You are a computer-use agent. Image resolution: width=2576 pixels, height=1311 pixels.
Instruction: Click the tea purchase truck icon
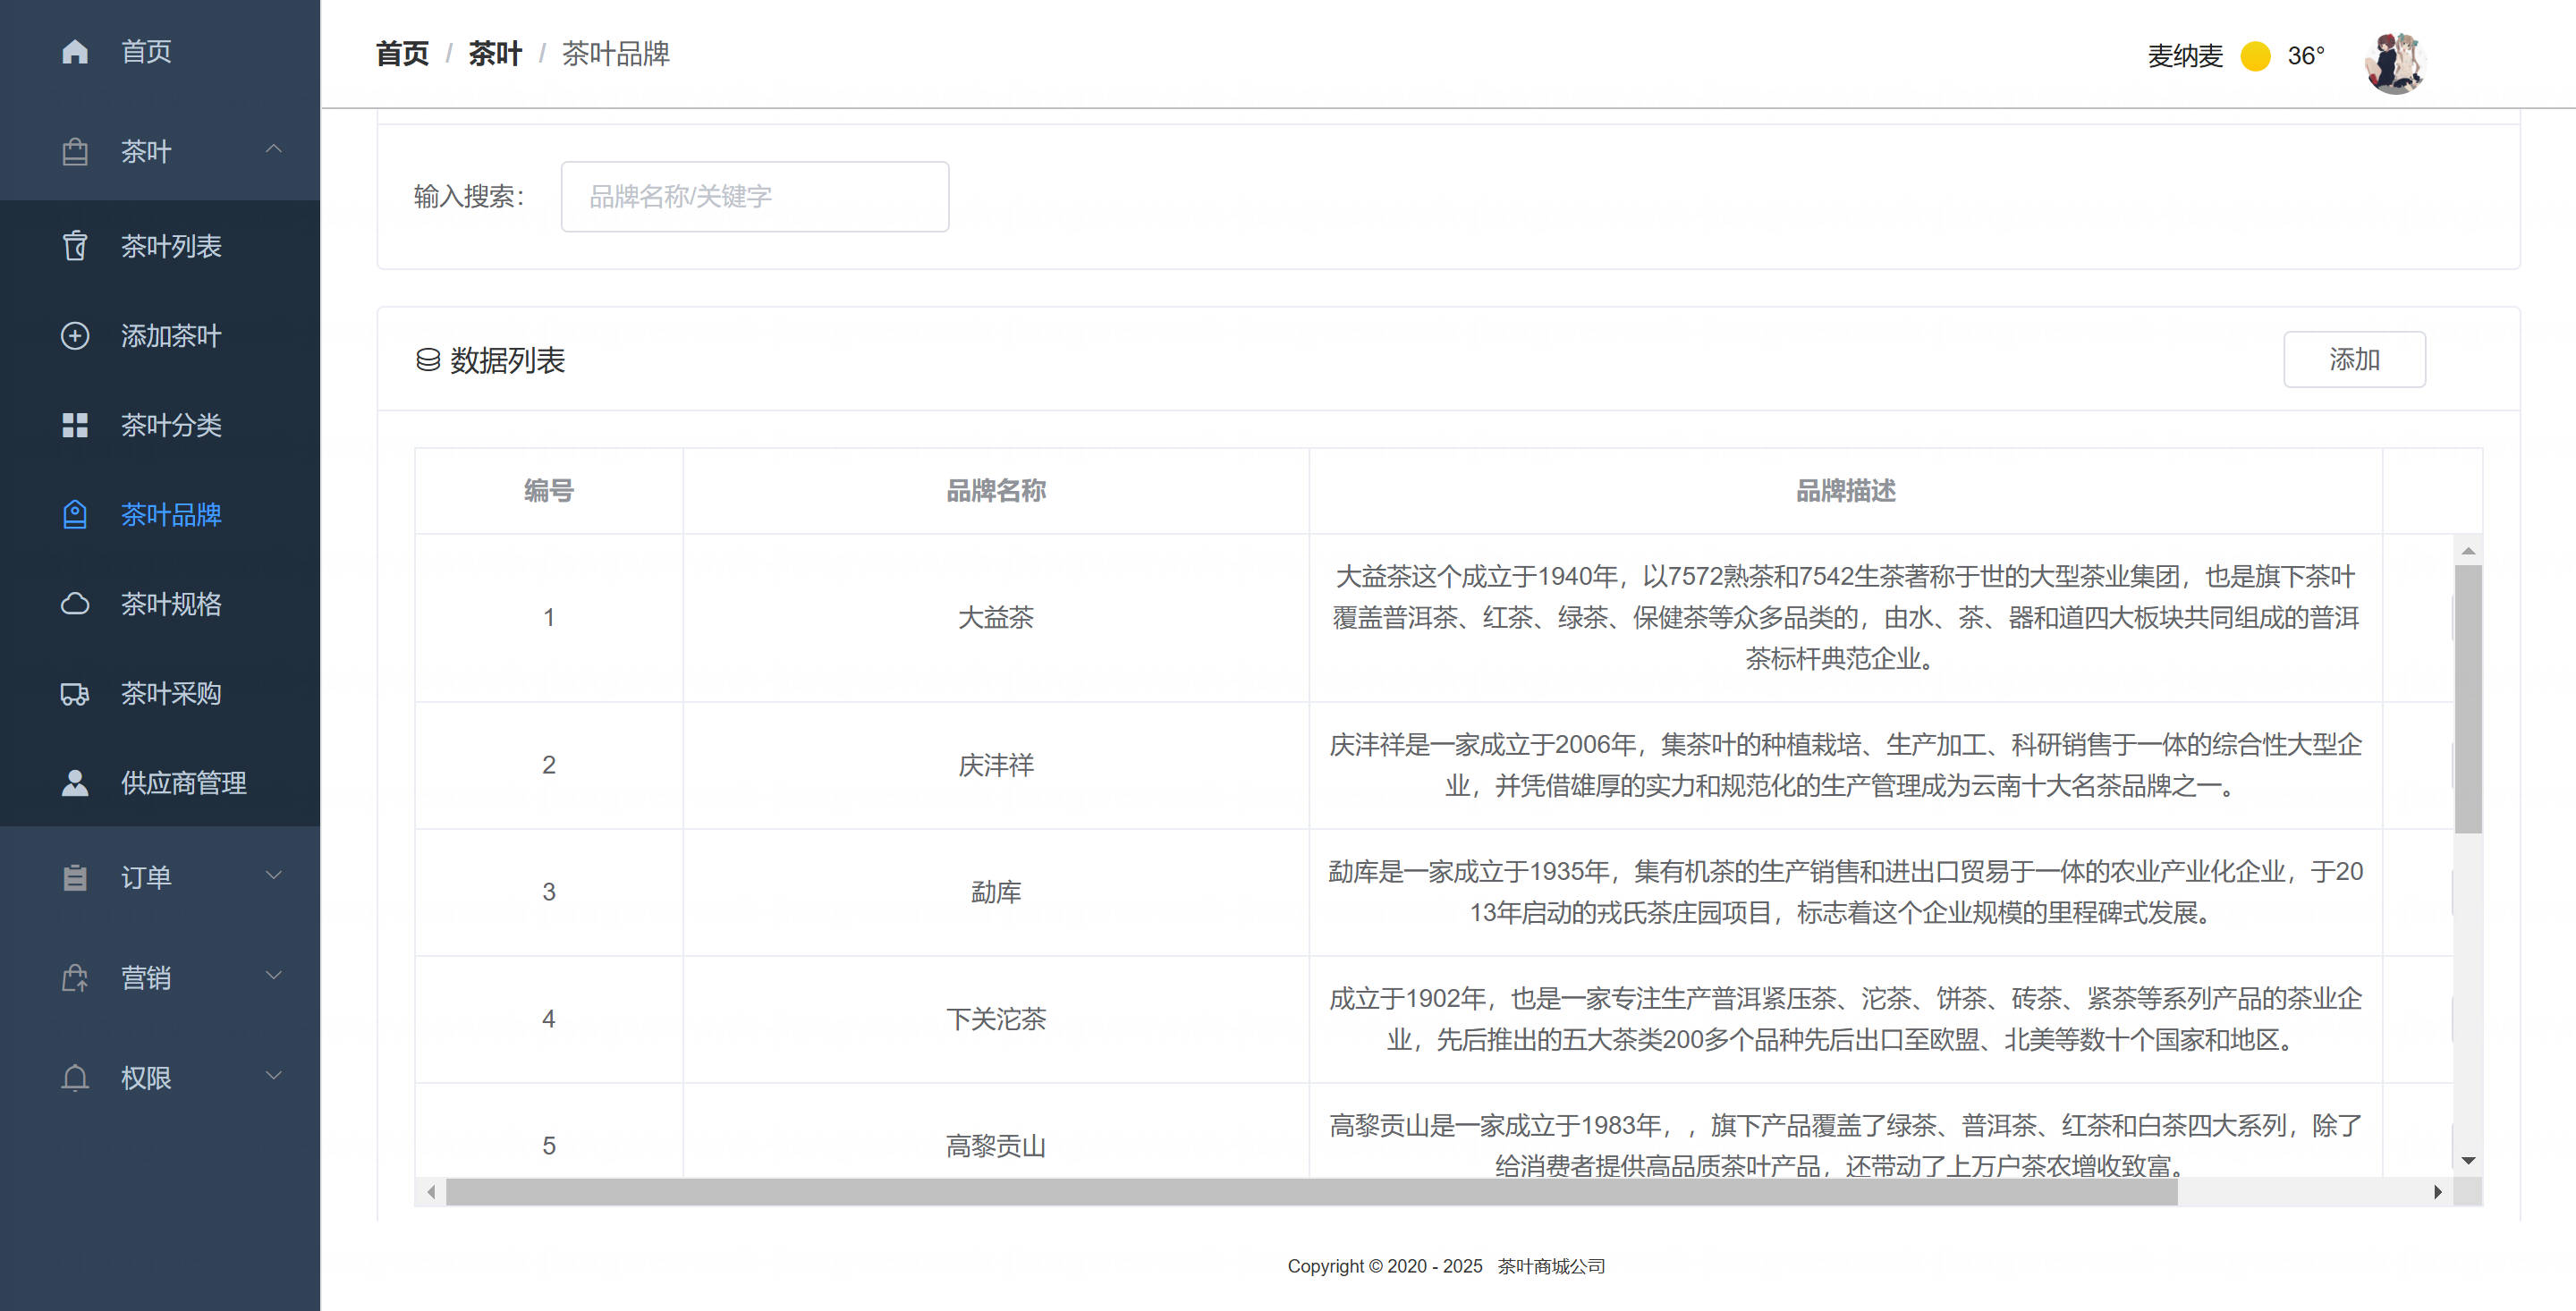[x=75, y=694]
